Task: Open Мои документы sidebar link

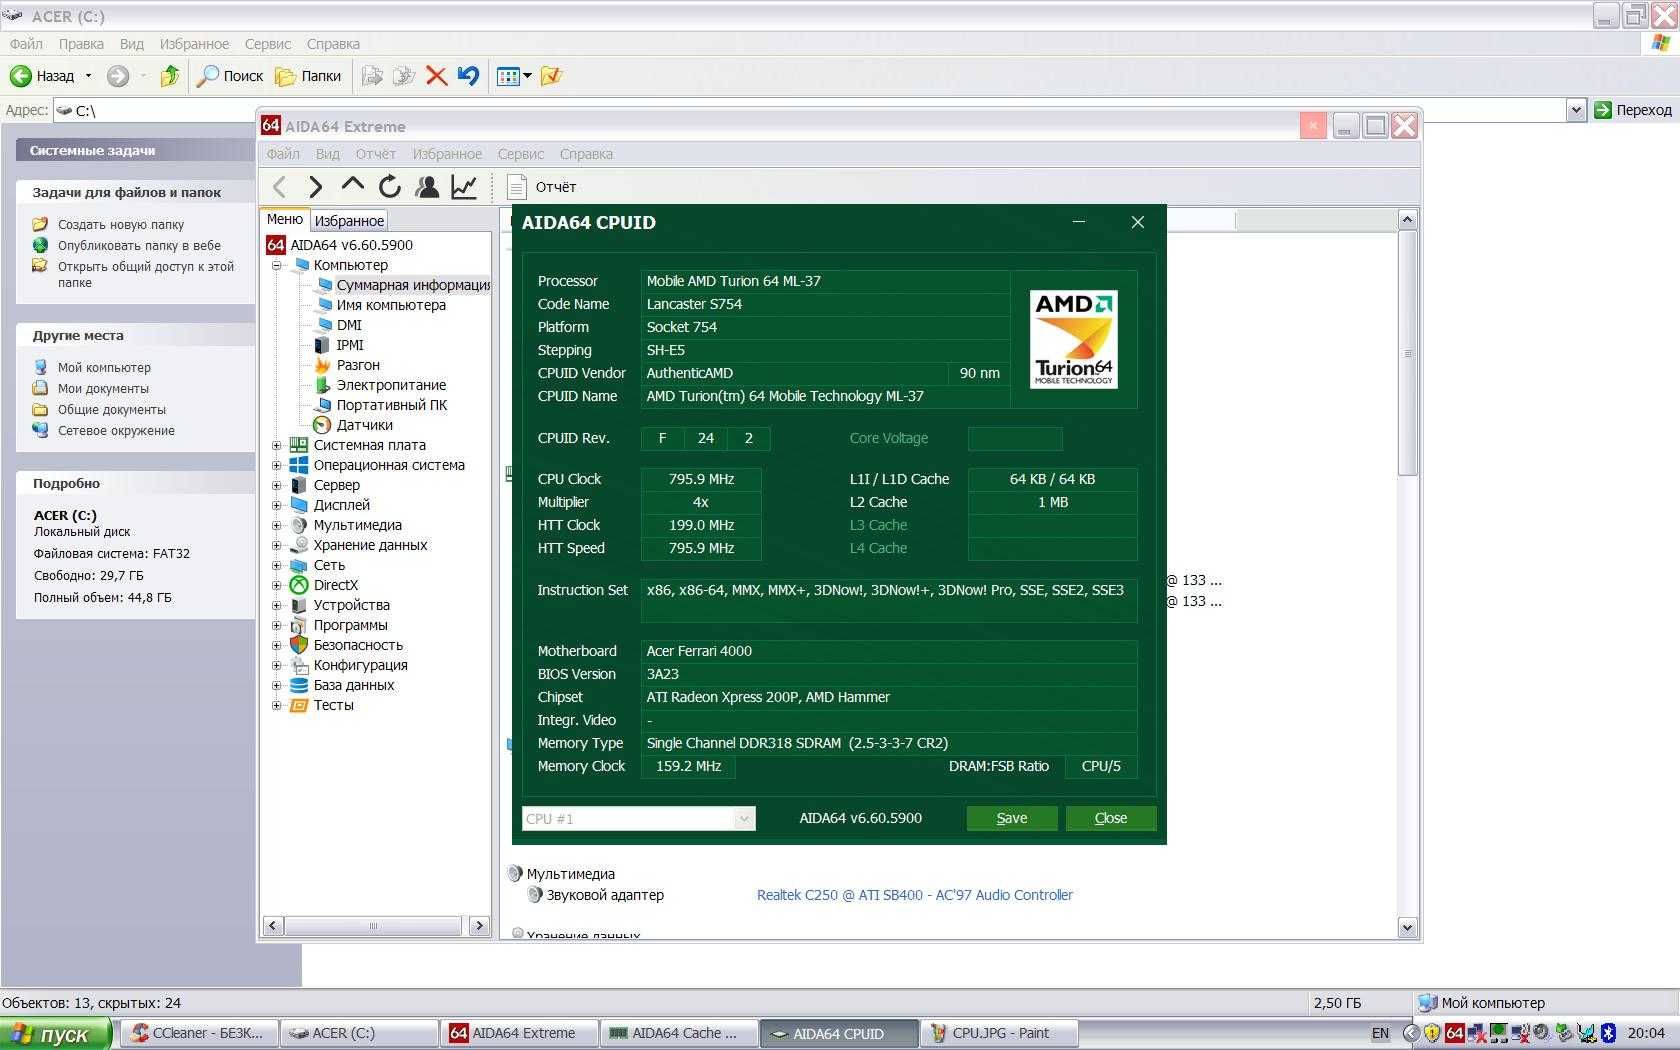Action: (103, 389)
